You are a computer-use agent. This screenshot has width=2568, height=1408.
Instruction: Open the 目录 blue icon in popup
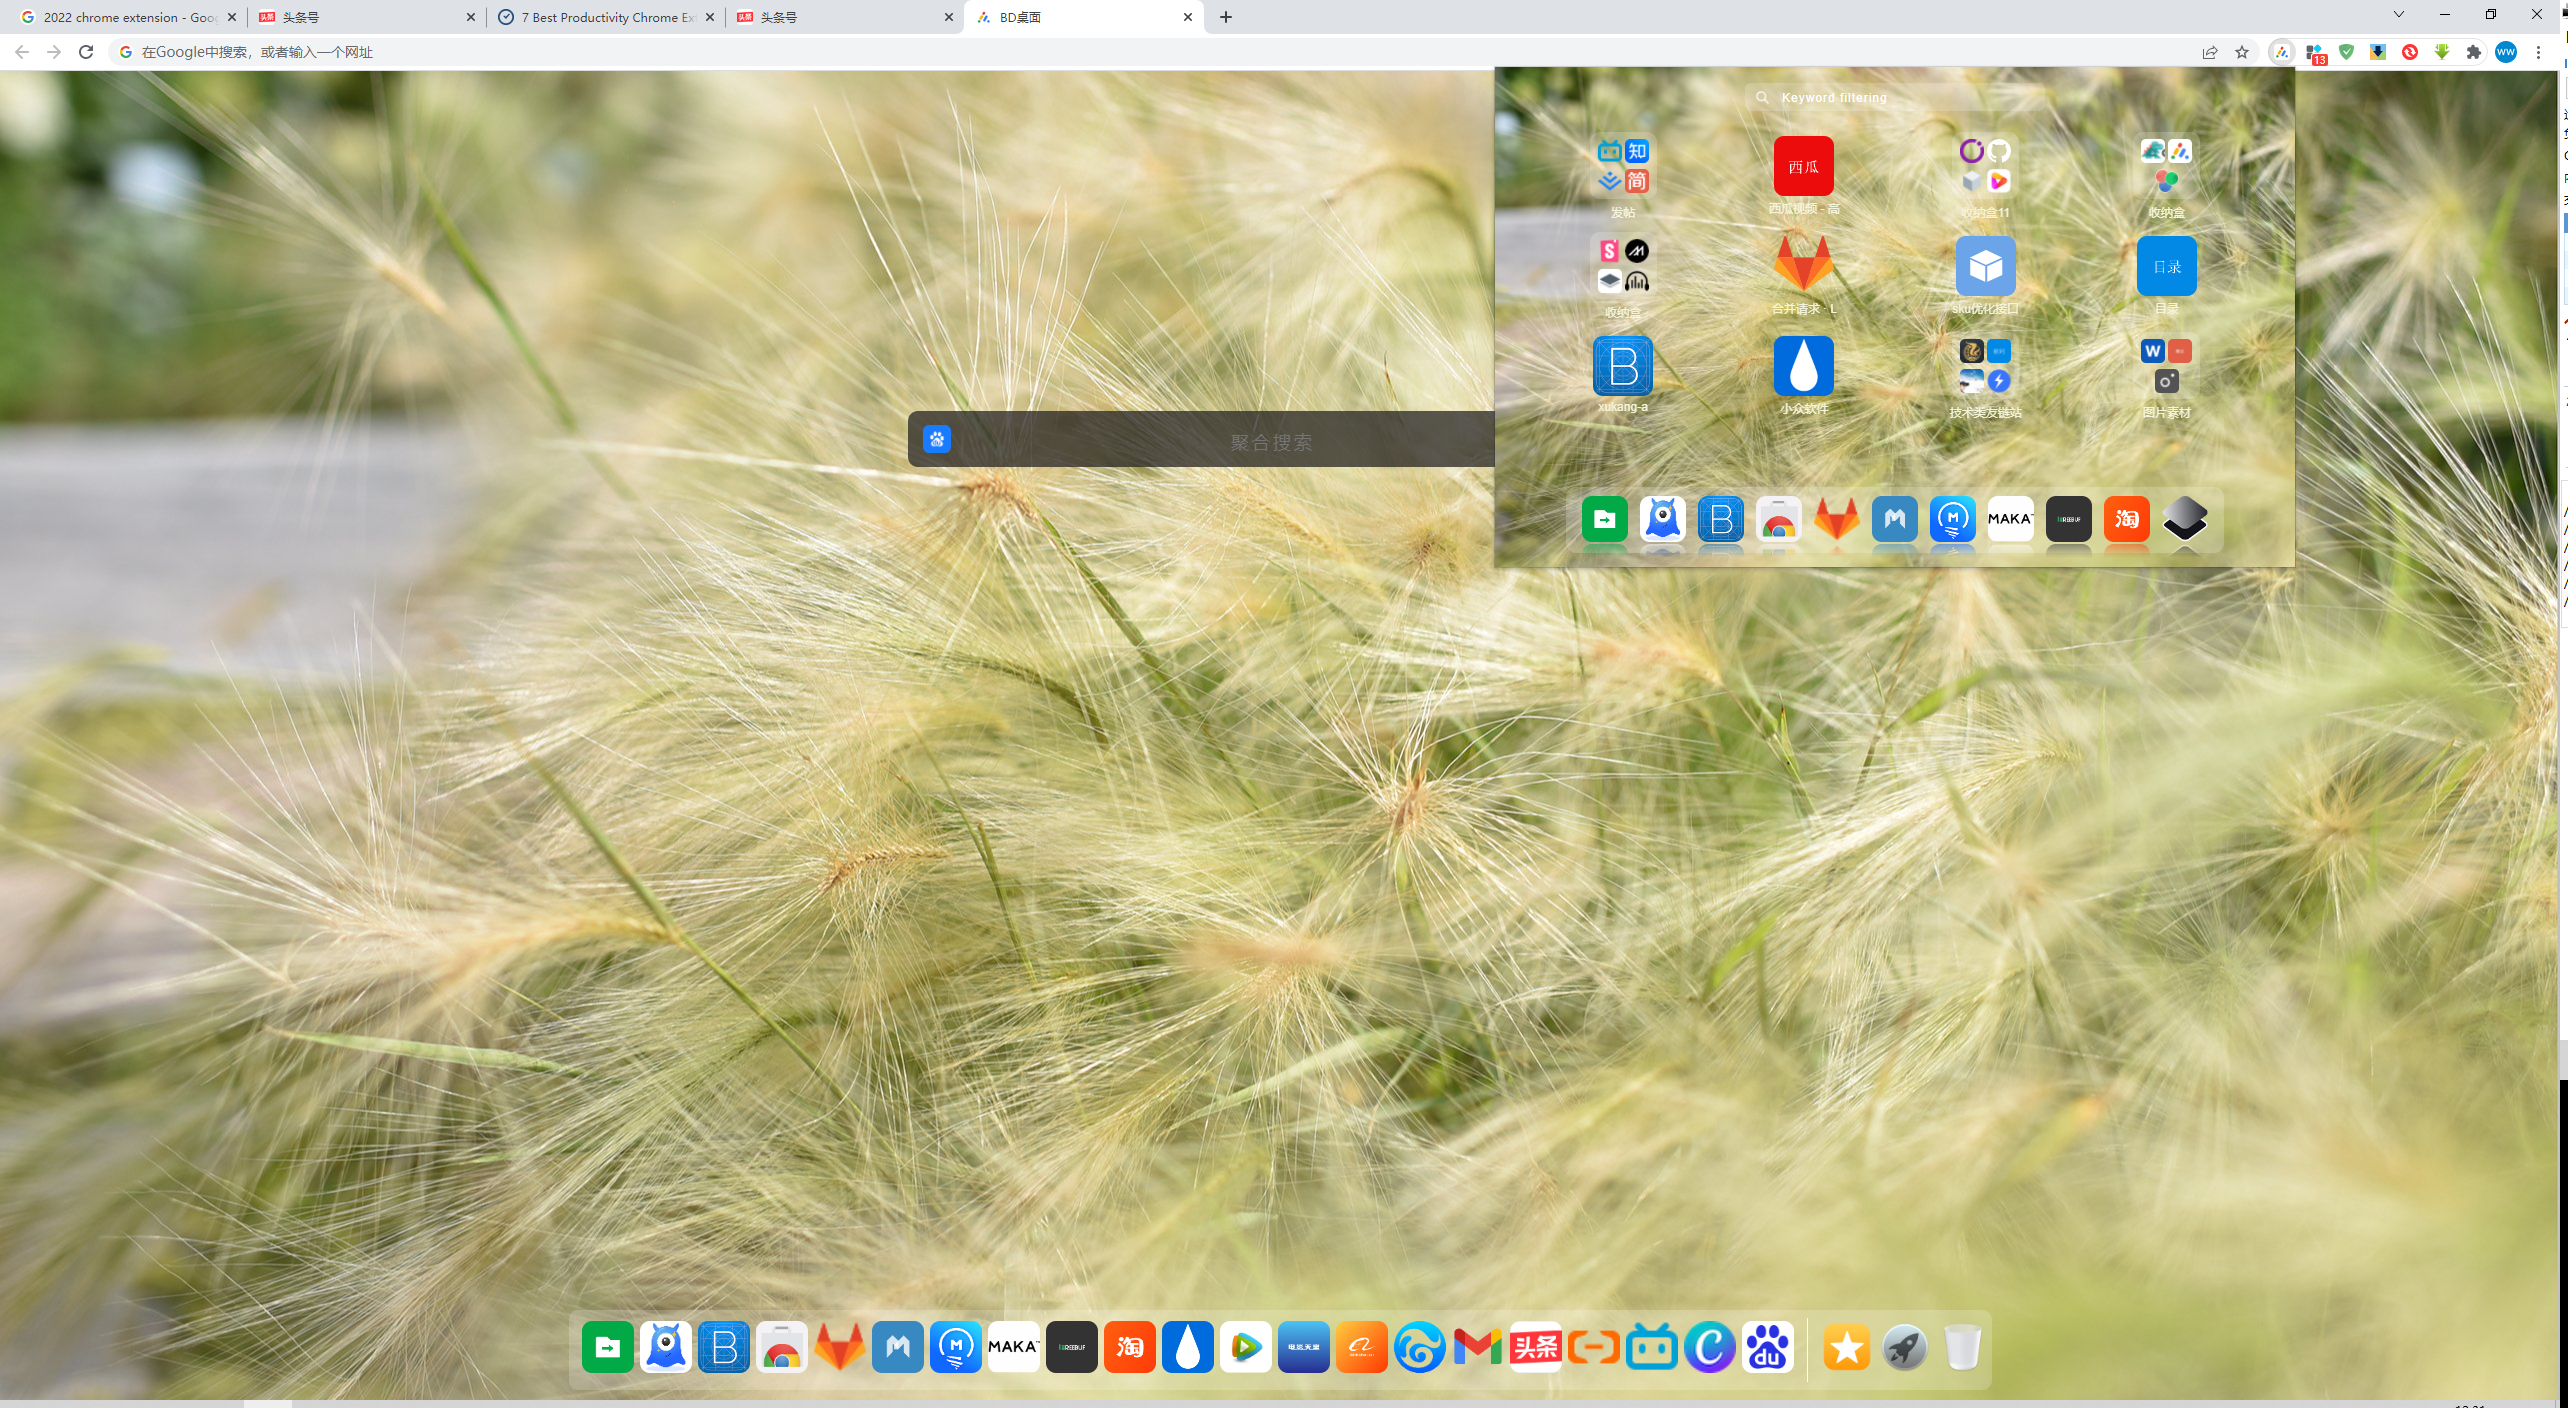[x=2167, y=266]
